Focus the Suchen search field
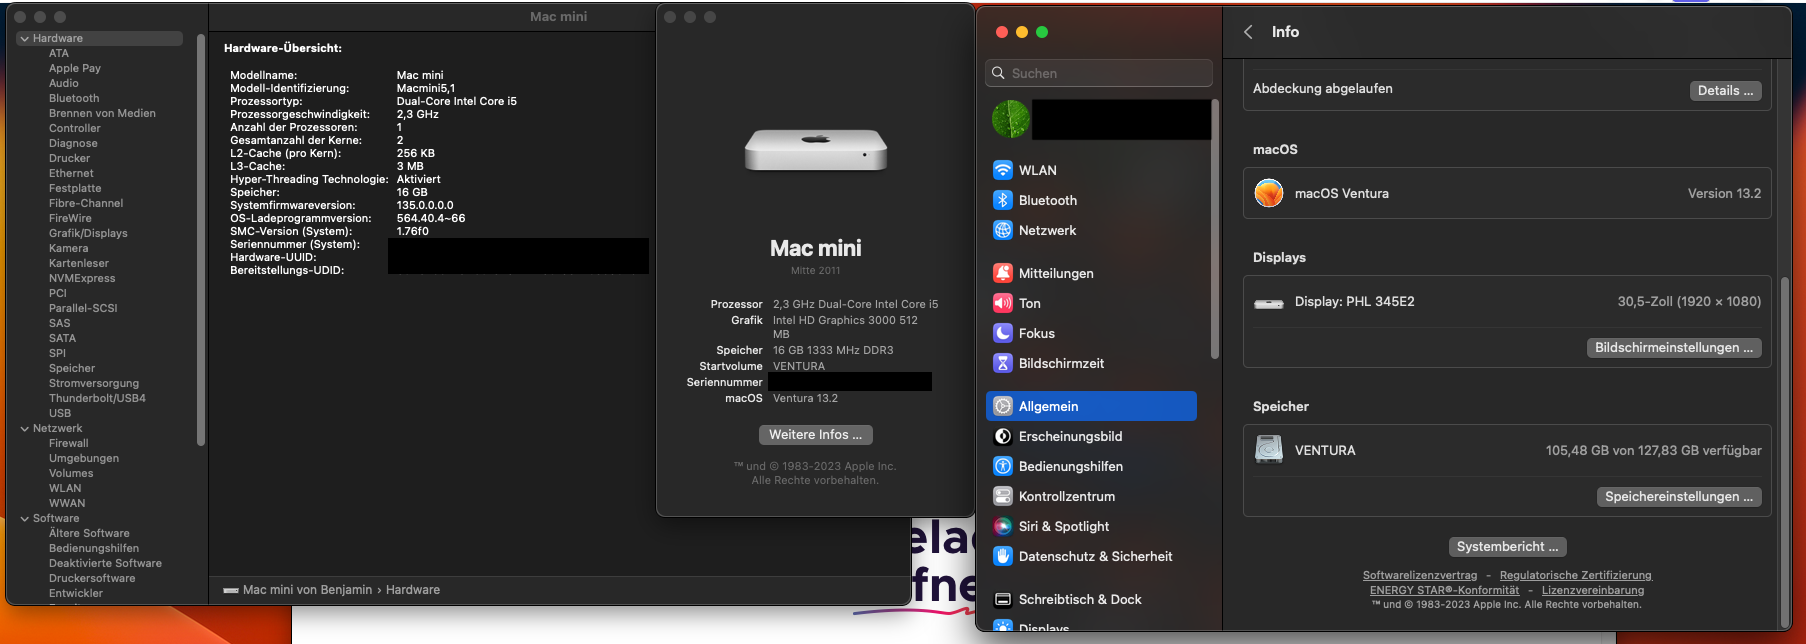 click(1098, 73)
